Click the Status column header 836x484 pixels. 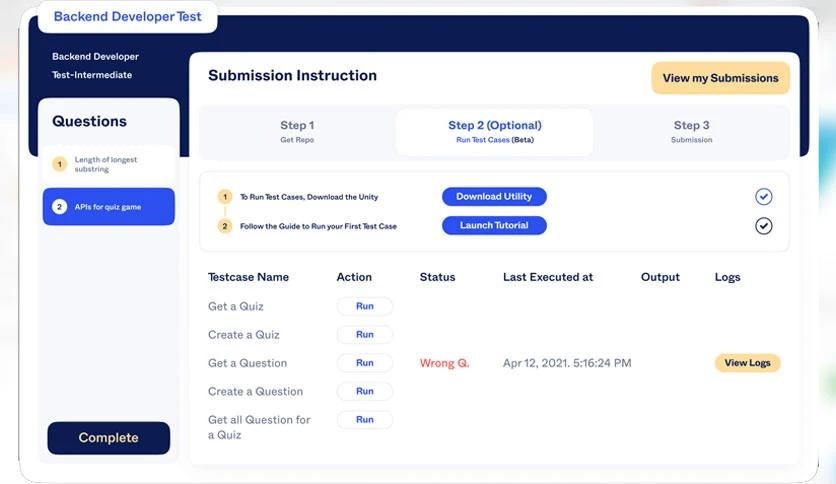click(437, 277)
